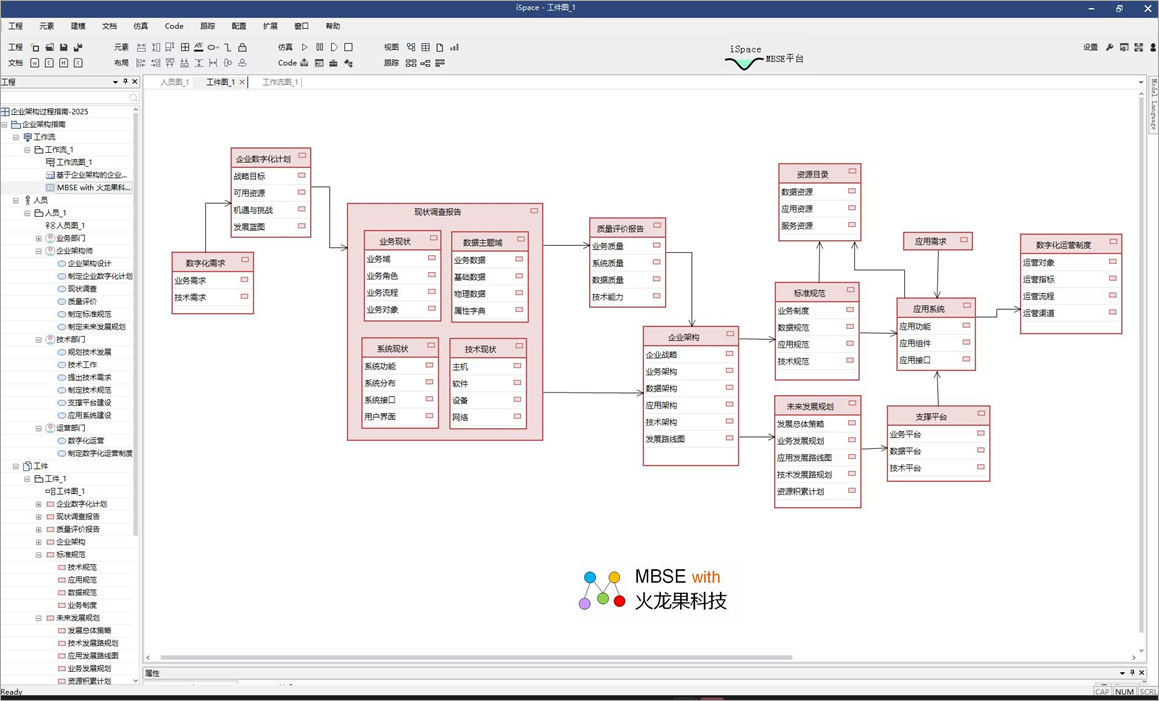Collapse the 企业架构师 tree node
Viewport: 1159px width, 701px height.
39,251
